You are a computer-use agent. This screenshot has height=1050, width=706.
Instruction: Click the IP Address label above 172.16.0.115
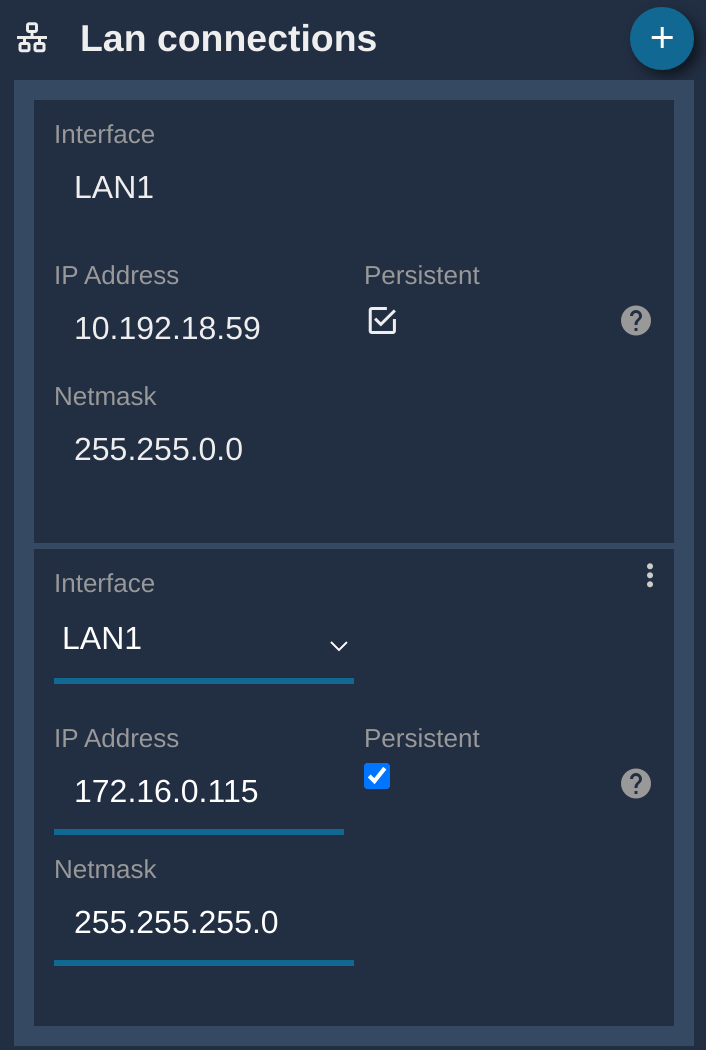(117, 738)
